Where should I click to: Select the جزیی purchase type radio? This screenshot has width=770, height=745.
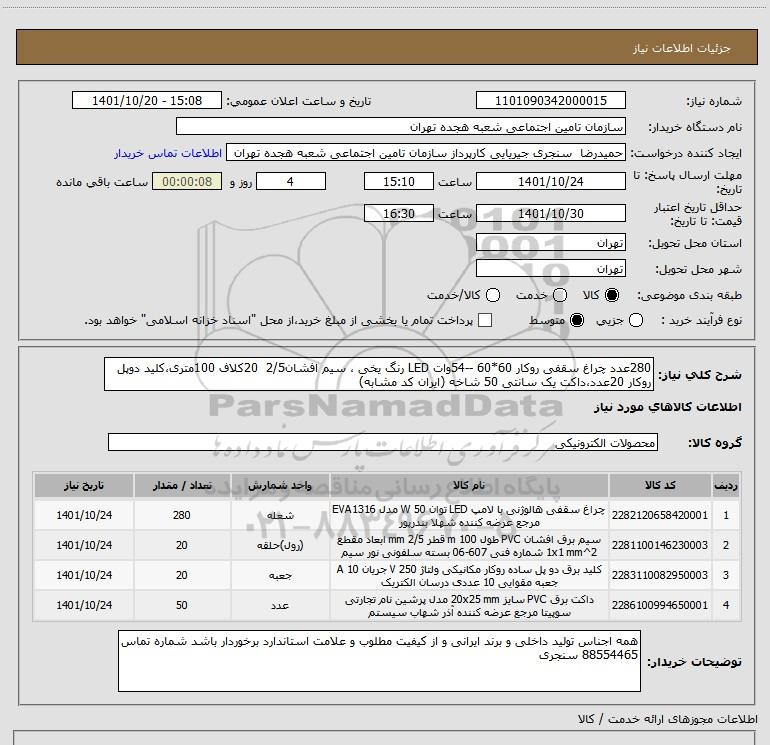tap(636, 320)
